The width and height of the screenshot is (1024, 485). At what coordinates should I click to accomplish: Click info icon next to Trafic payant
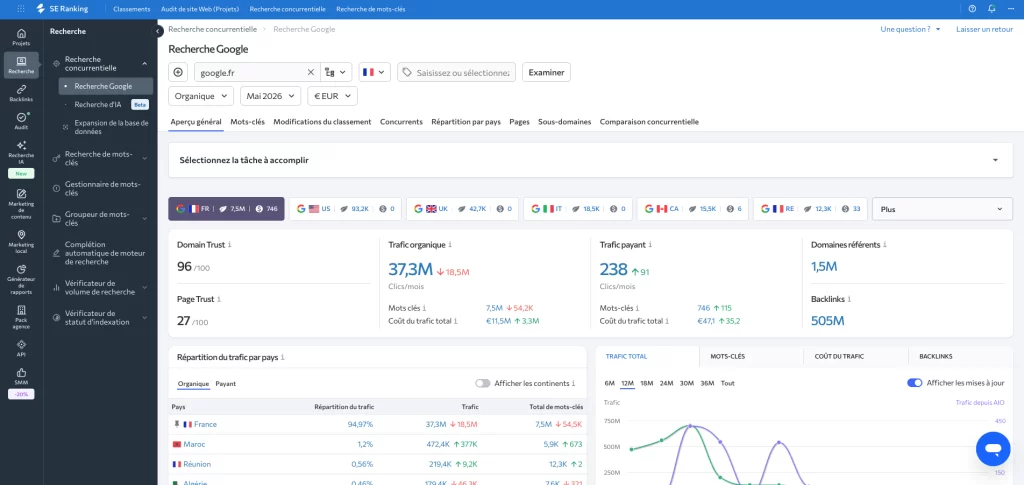point(650,245)
